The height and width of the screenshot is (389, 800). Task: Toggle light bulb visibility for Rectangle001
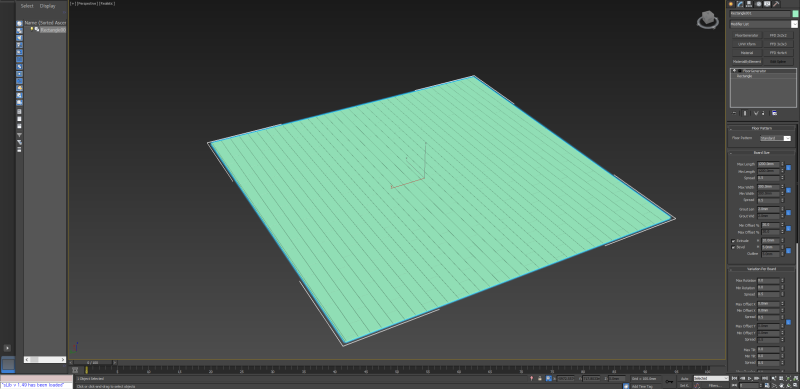32,29
